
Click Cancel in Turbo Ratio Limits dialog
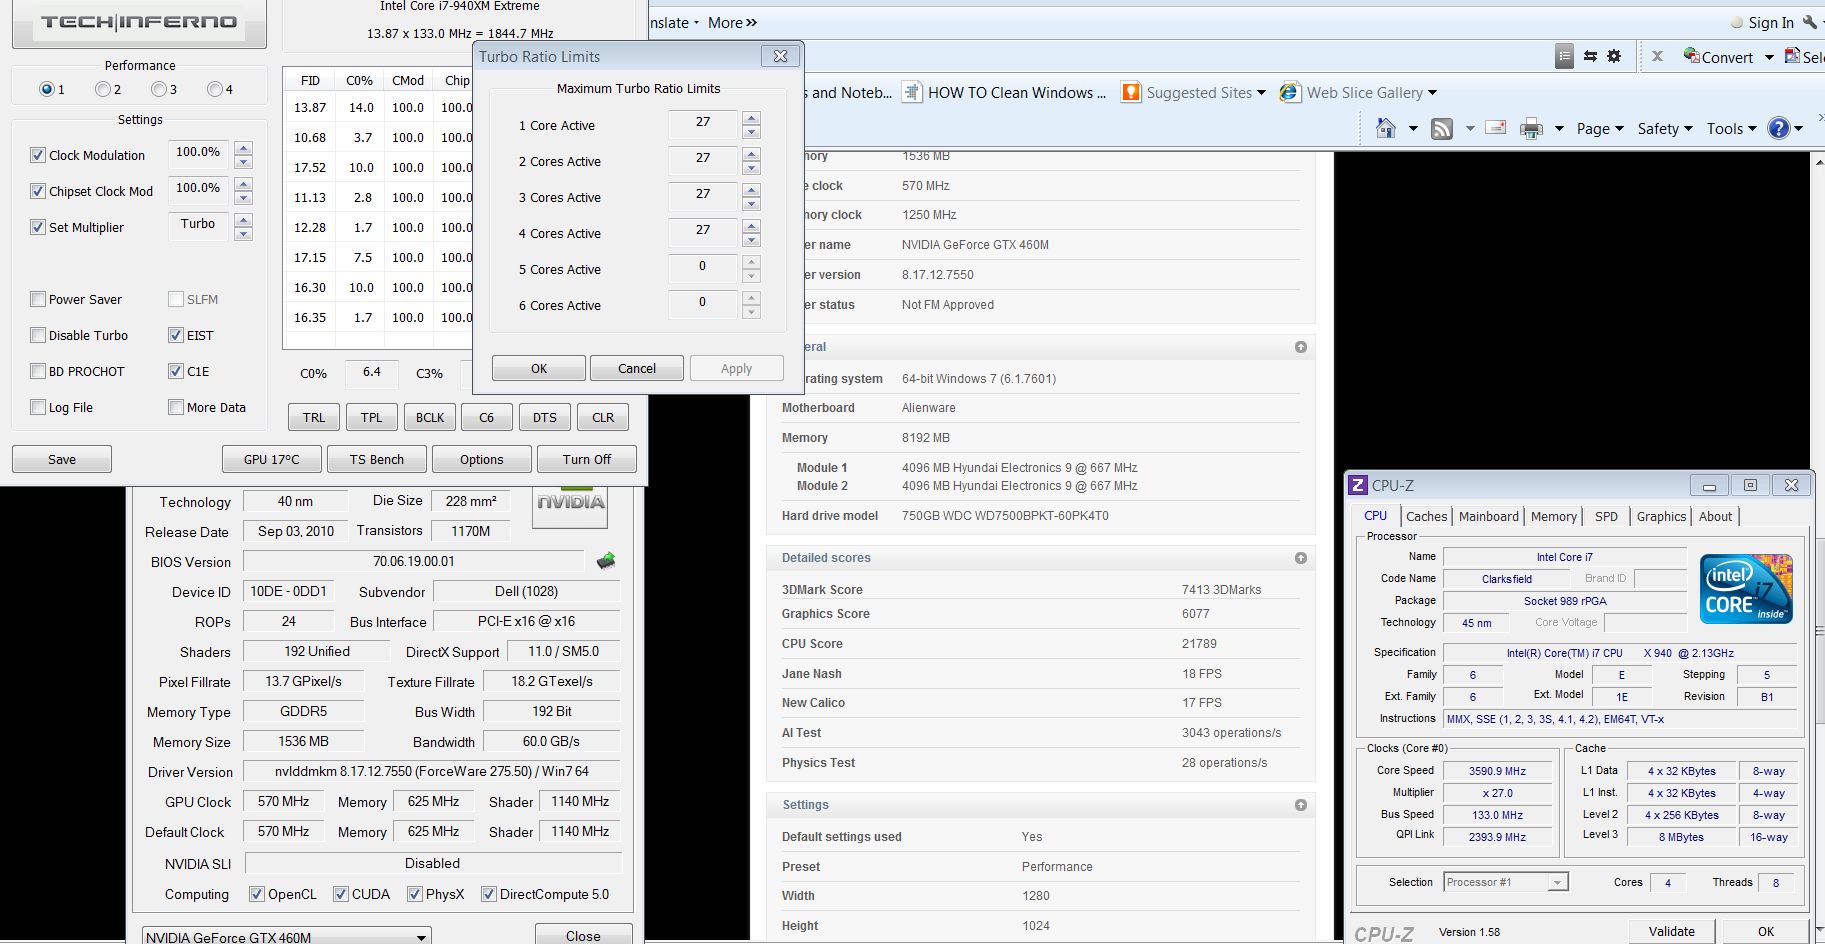(x=637, y=368)
